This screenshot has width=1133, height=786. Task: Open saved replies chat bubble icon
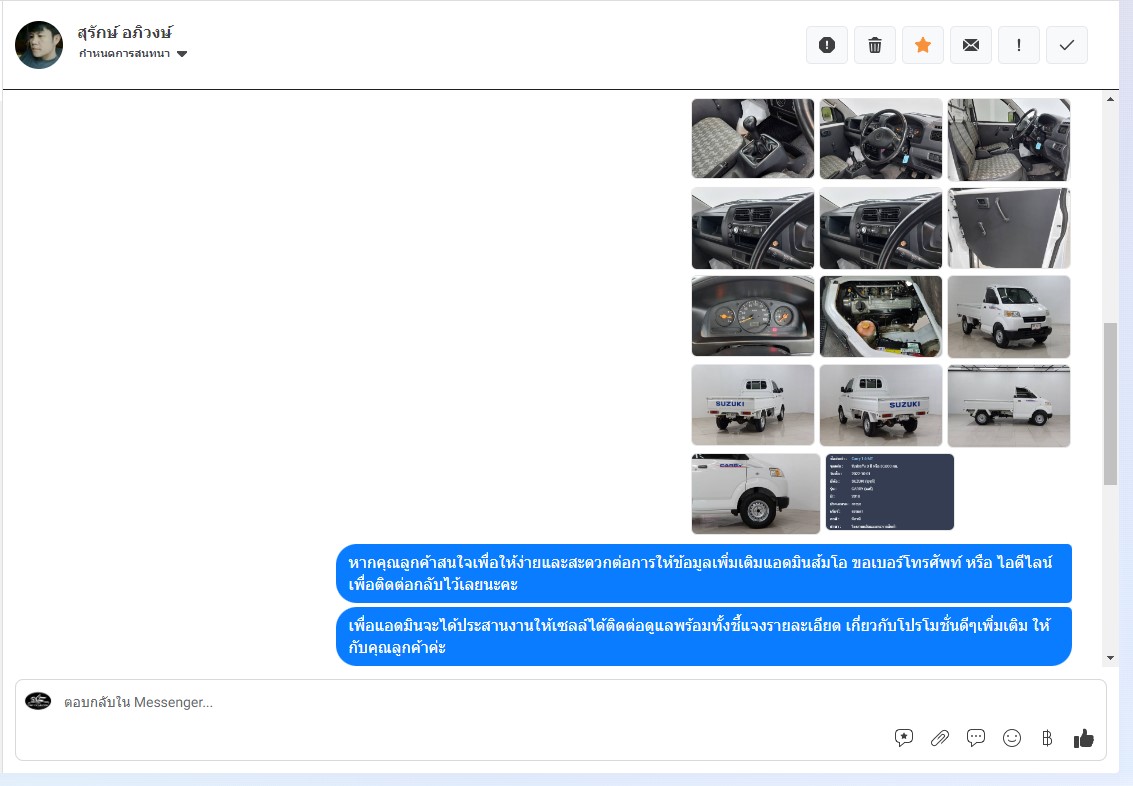[x=976, y=738]
